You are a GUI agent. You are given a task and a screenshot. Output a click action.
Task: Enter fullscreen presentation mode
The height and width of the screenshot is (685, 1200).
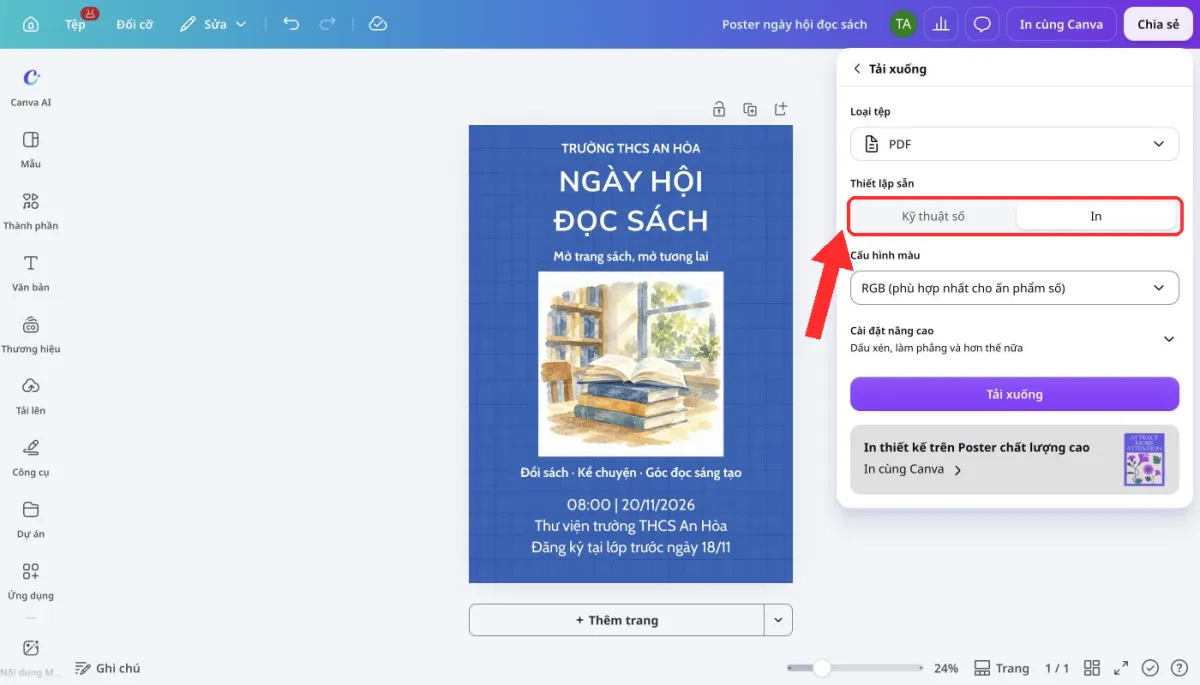(1121, 668)
